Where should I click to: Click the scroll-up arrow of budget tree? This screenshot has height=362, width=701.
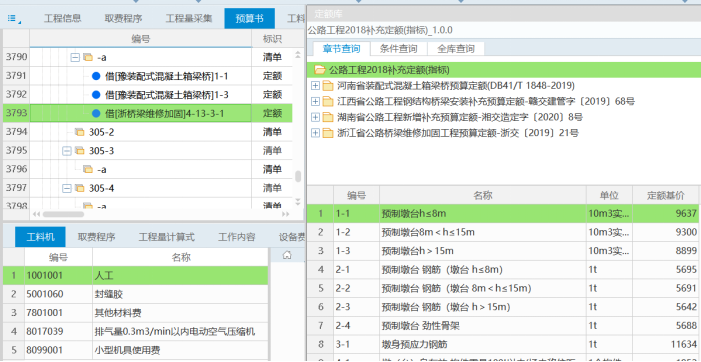click(298, 55)
